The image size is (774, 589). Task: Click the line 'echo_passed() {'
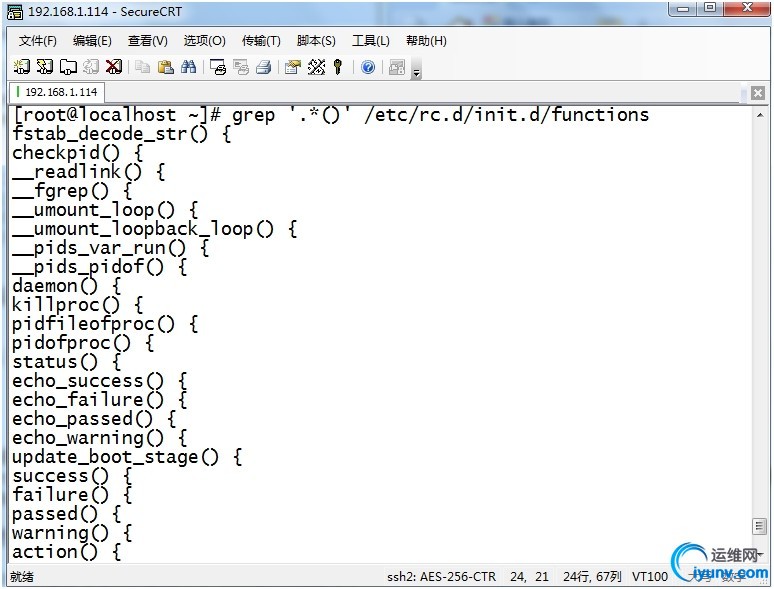[94, 419]
